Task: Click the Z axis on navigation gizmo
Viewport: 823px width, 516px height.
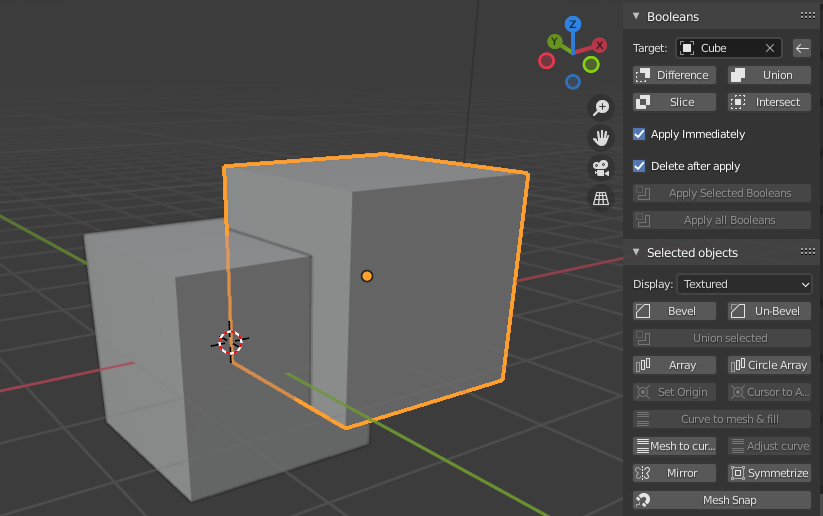Action: (x=573, y=24)
